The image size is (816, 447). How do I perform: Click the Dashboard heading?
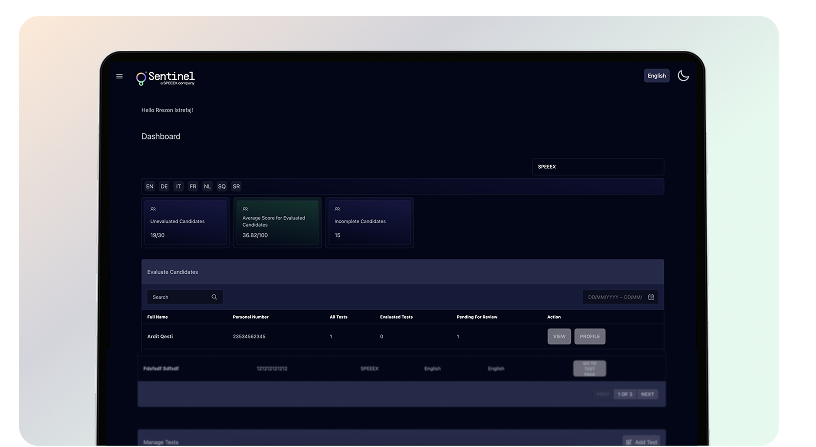[x=161, y=136]
